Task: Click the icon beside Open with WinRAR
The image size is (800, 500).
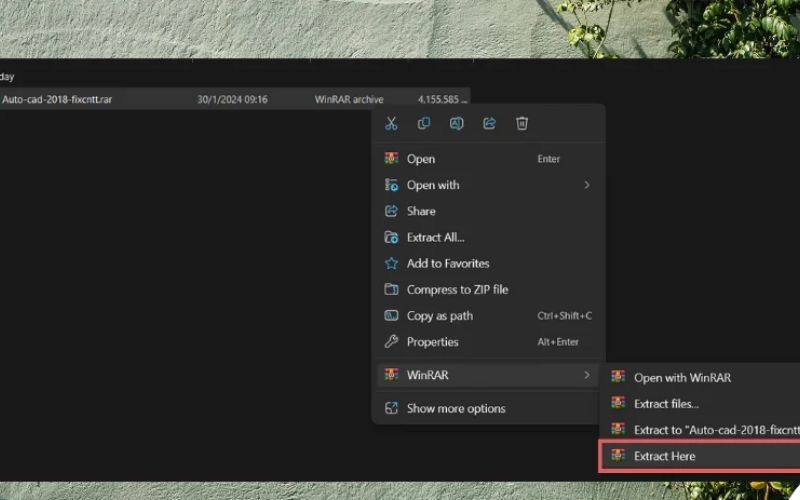Action: click(x=618, y=377)
